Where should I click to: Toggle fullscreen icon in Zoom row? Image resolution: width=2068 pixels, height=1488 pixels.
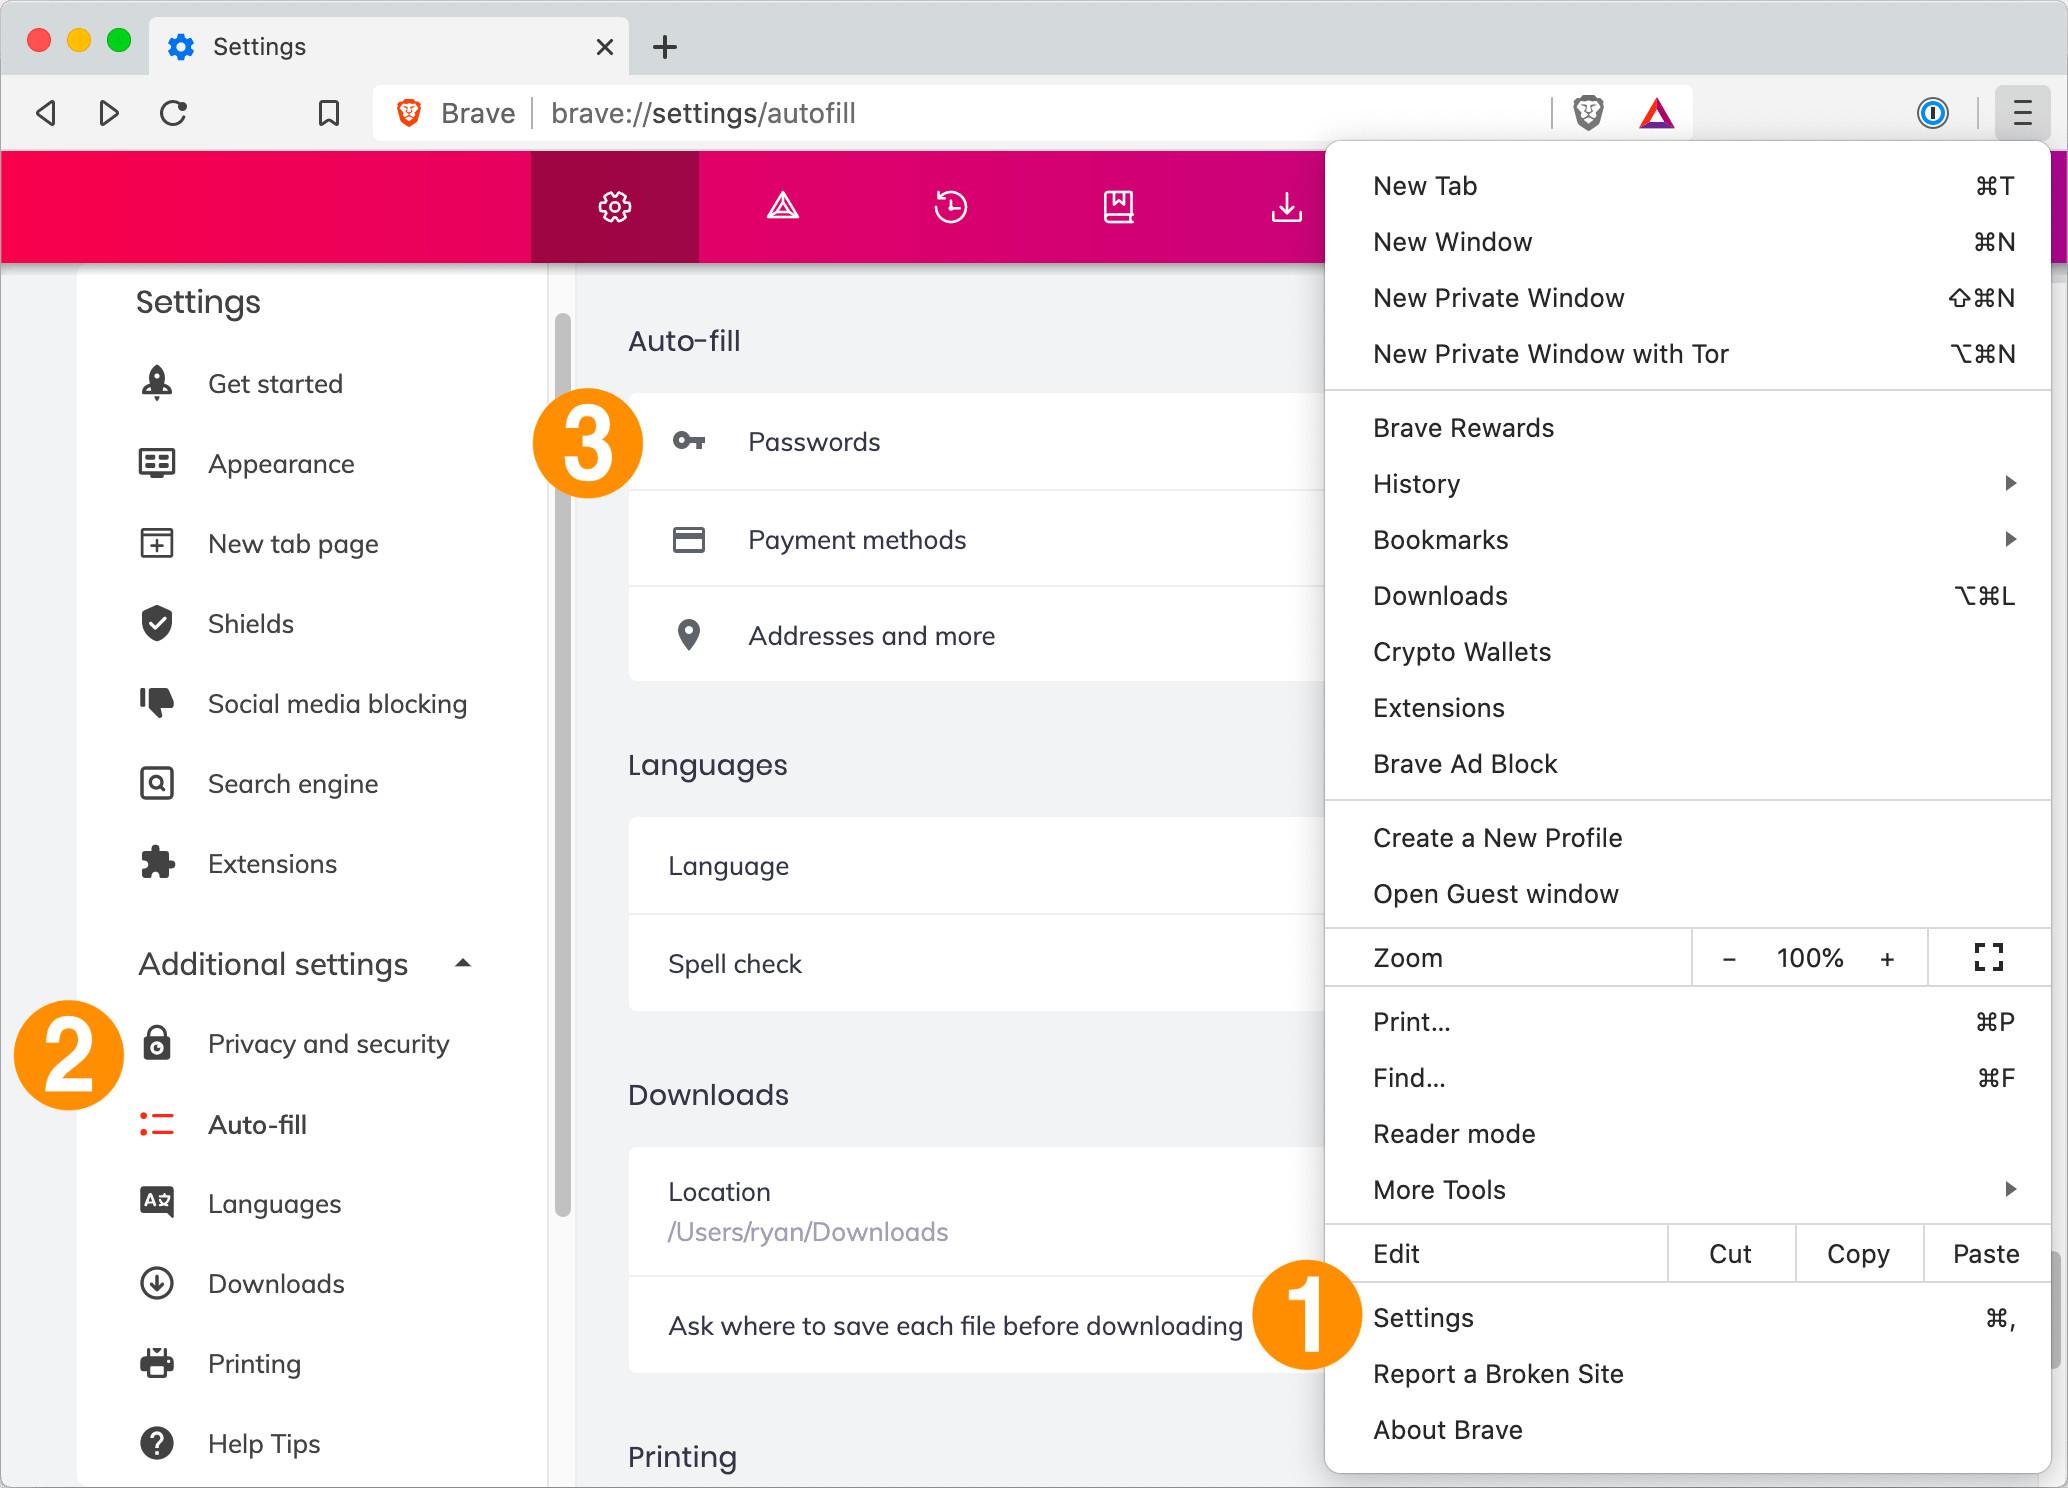[1988, 957]
